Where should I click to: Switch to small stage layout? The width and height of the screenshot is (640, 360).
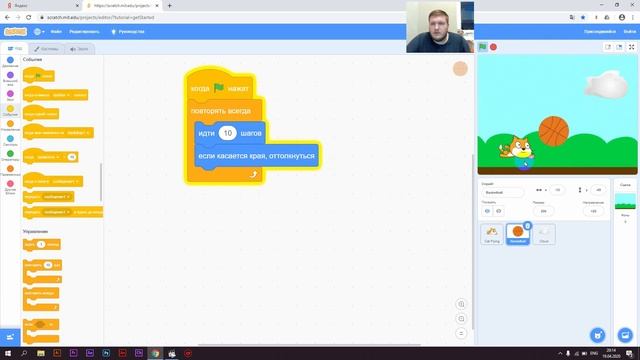click(608, 47)
